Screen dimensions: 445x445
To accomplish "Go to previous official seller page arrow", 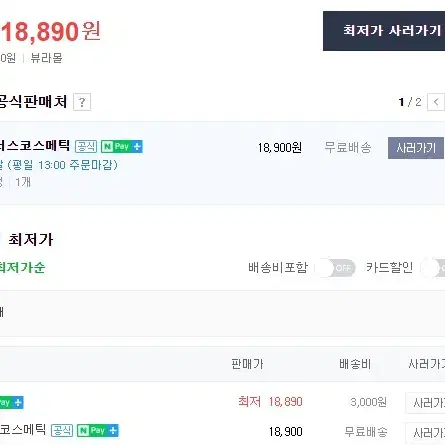I will point(436,102).
